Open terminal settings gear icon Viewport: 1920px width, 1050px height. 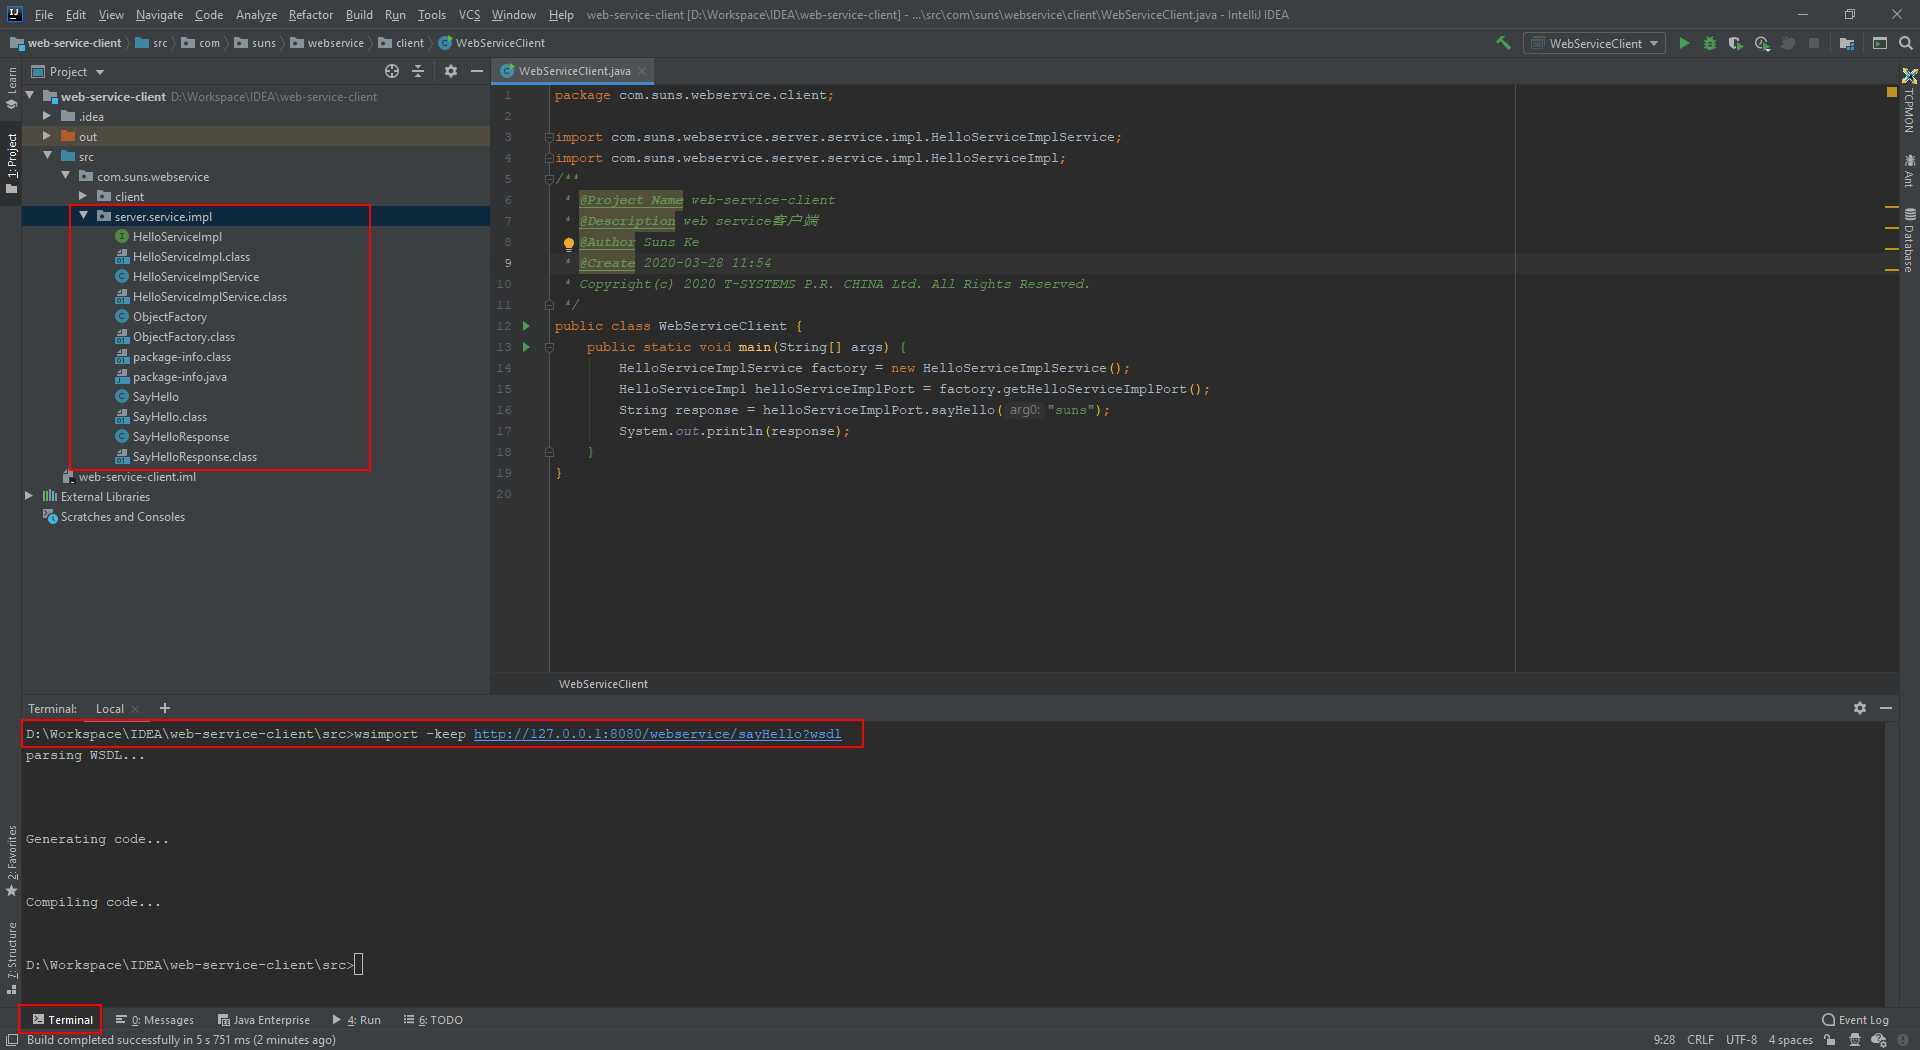click(1859, 708)
